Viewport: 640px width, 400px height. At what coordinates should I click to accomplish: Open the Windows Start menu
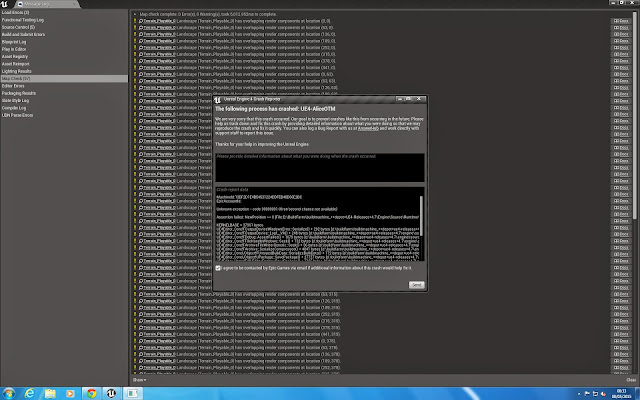click(8, 393)
